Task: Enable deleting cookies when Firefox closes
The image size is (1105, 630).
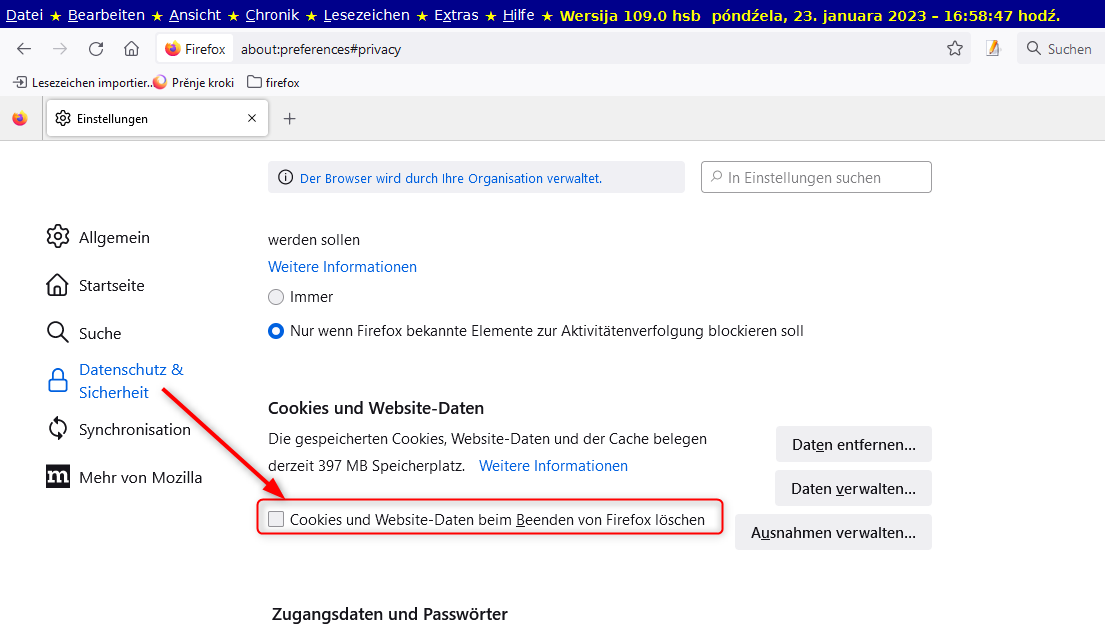Action: [x=276, y=519]
